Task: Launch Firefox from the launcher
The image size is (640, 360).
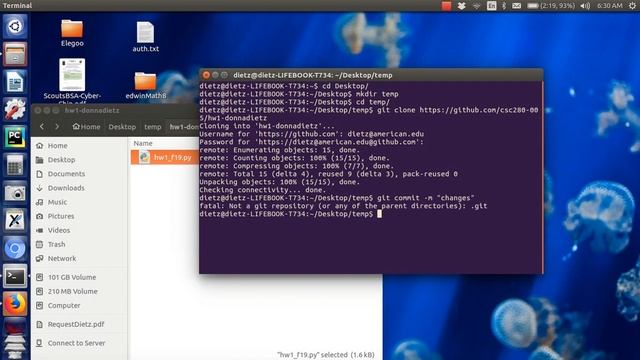Action: tap(15, 304)
